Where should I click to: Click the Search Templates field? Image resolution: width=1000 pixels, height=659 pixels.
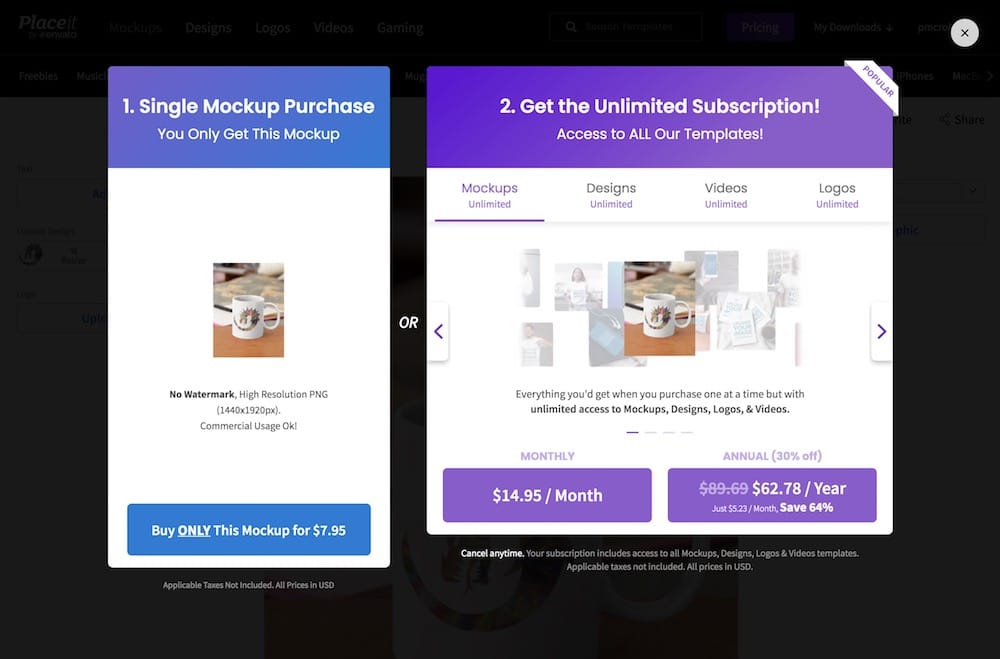pyautogui.click(x=626, y=27)
